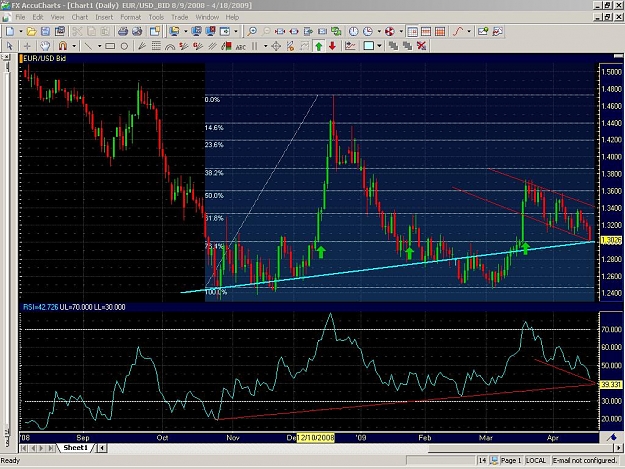Expand the workspace monitor icon dropdown
625x469 pixels.
pyautogui.click(x=186, y=31)
